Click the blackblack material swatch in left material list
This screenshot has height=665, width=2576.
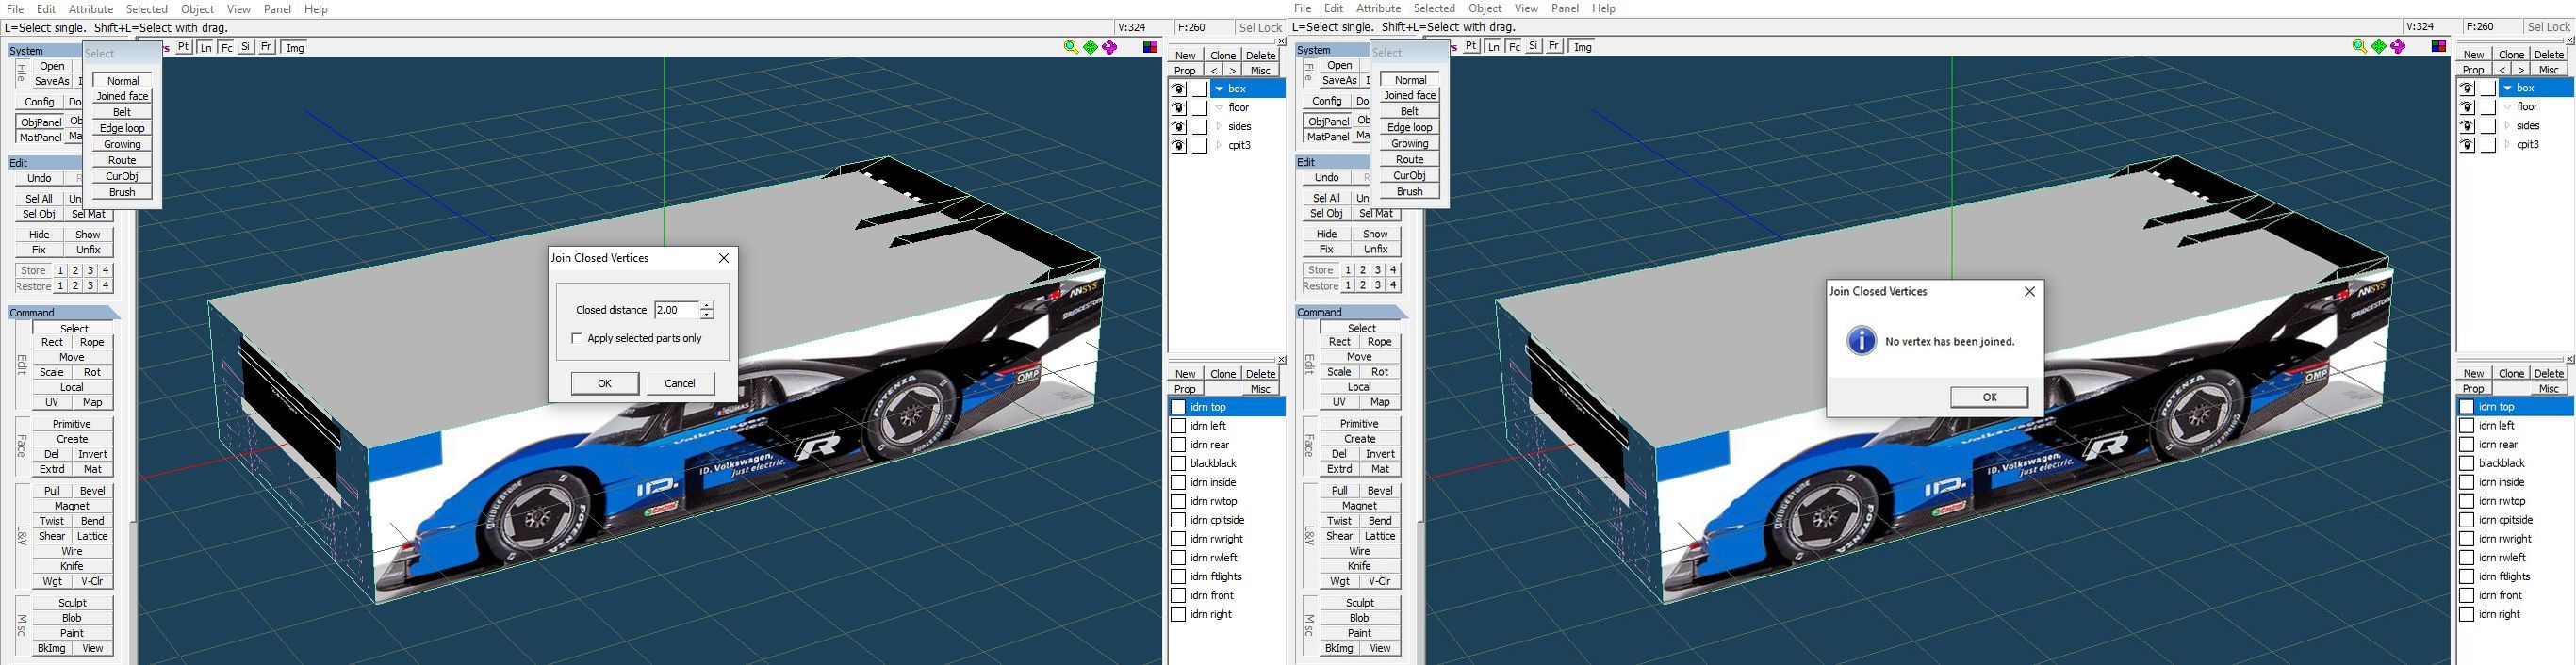tap(1178, 464)
